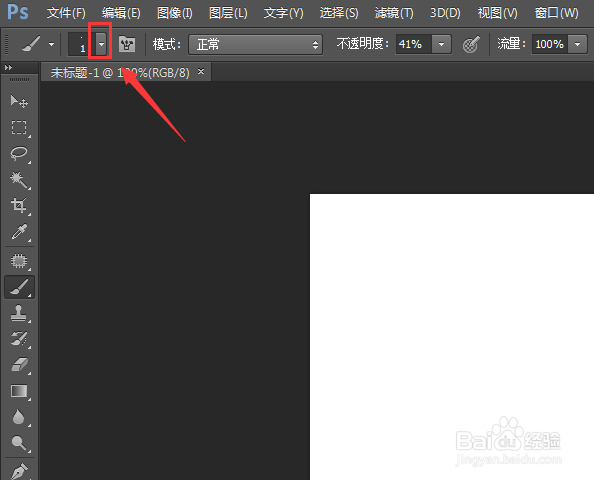The image size is (594, 480).
Task: Select the Crop tool
Action: [19, 205]
